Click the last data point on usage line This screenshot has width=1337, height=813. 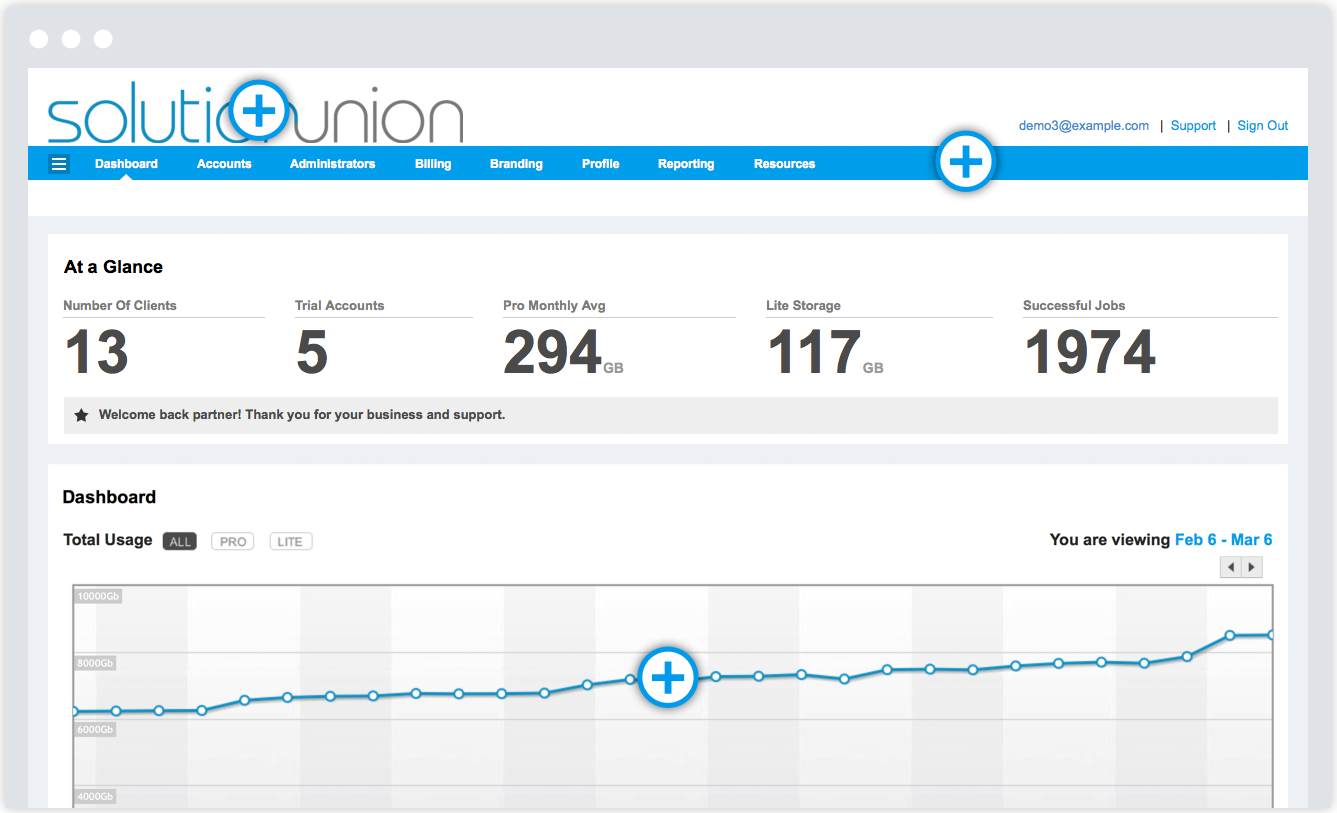pos(1271,635)
